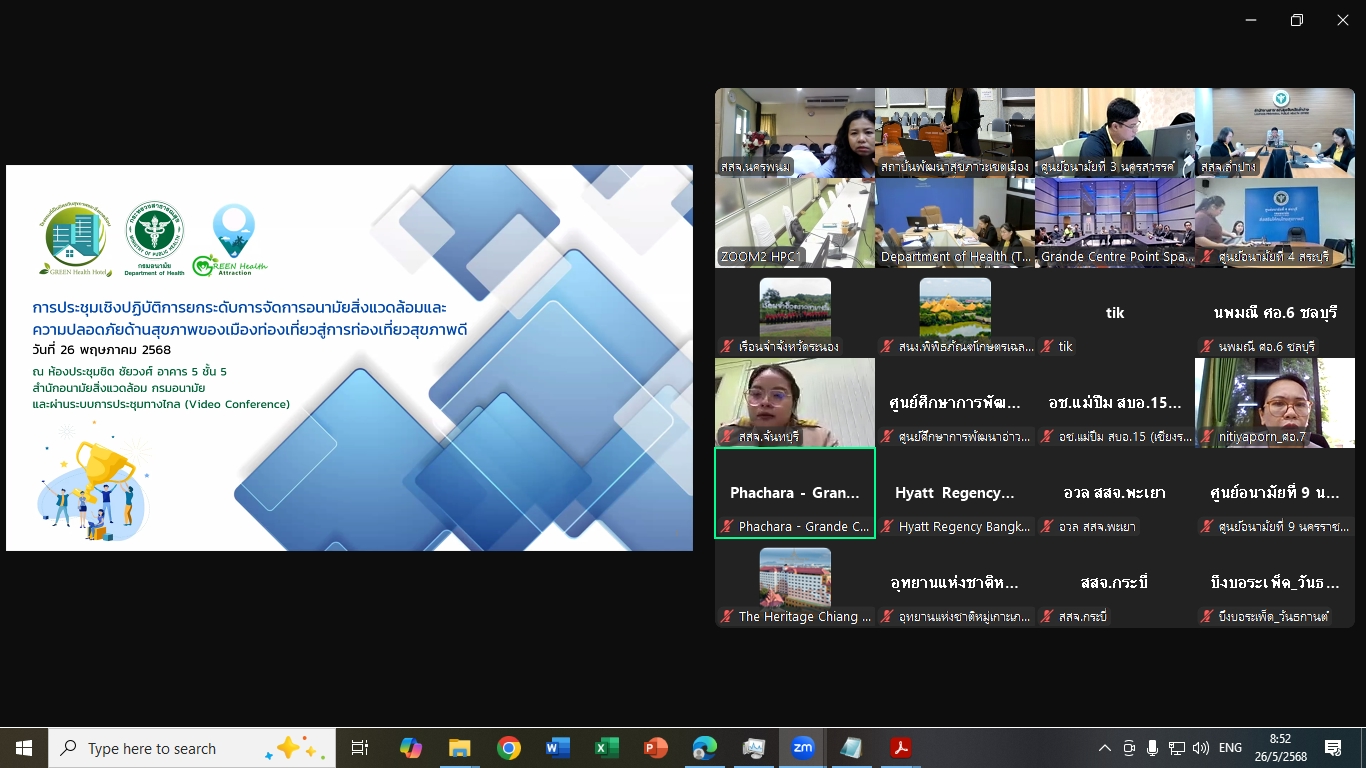Launch Google Chrome from the taskbar
Screen dimensions: 1366x768
point(509,748)
